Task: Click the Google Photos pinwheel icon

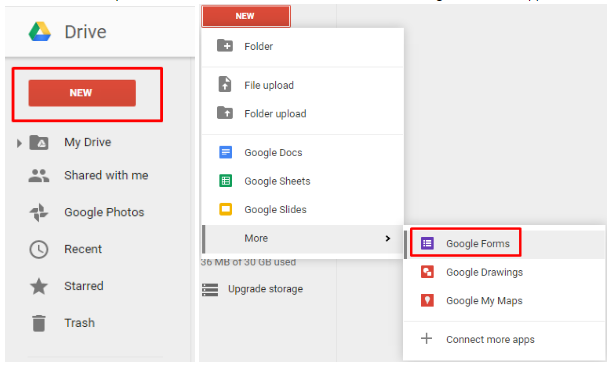Action: (39, 212)
